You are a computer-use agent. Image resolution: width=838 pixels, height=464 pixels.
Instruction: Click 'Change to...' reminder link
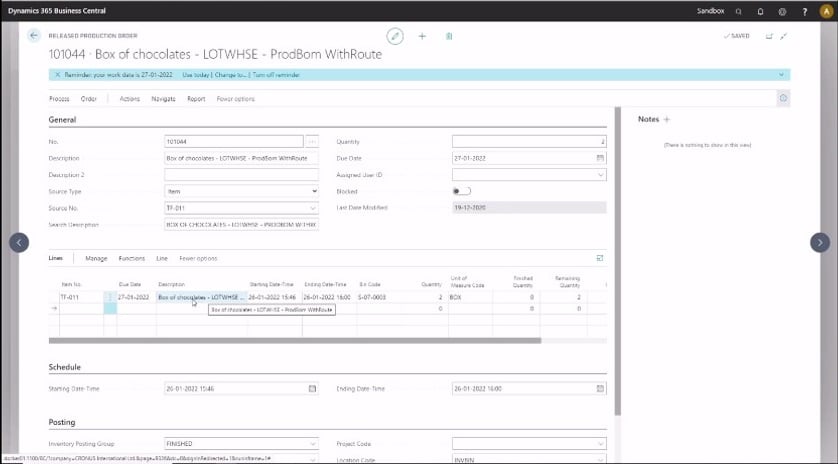pos(231,75)
